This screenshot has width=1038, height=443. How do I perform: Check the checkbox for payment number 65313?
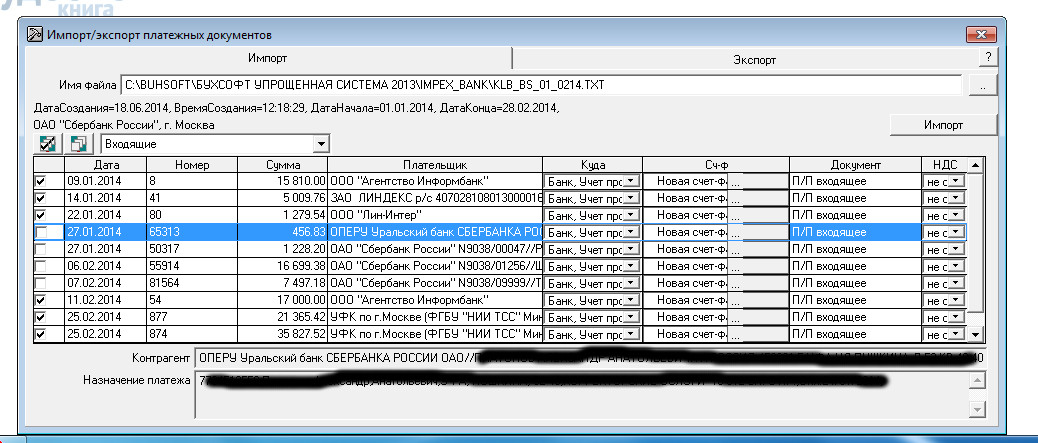(41, 232)
